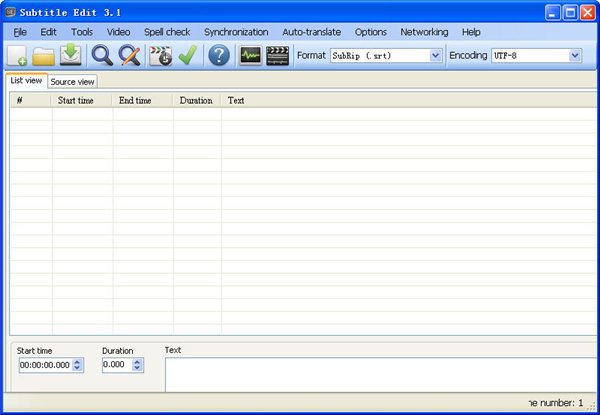Open the Networking menu
This screenshot has width=600, height=415.
tap(424, 32)
